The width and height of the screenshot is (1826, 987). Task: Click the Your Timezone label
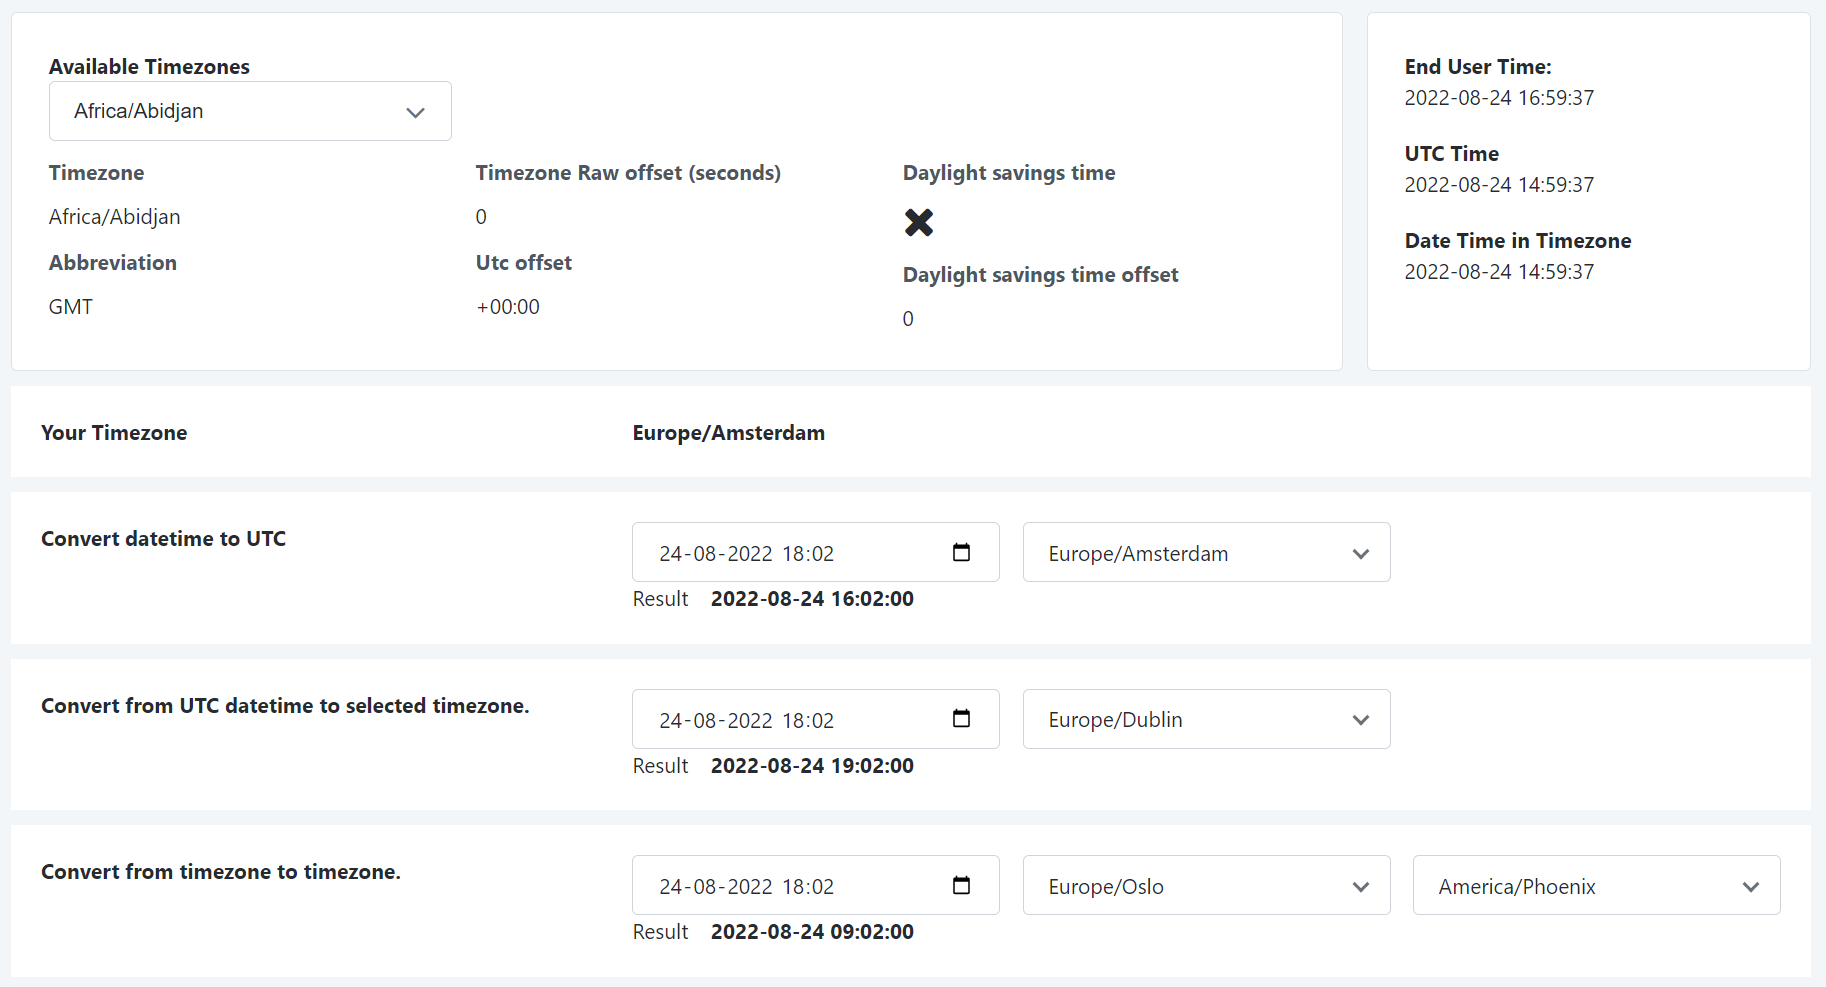(x=114, y=433)
